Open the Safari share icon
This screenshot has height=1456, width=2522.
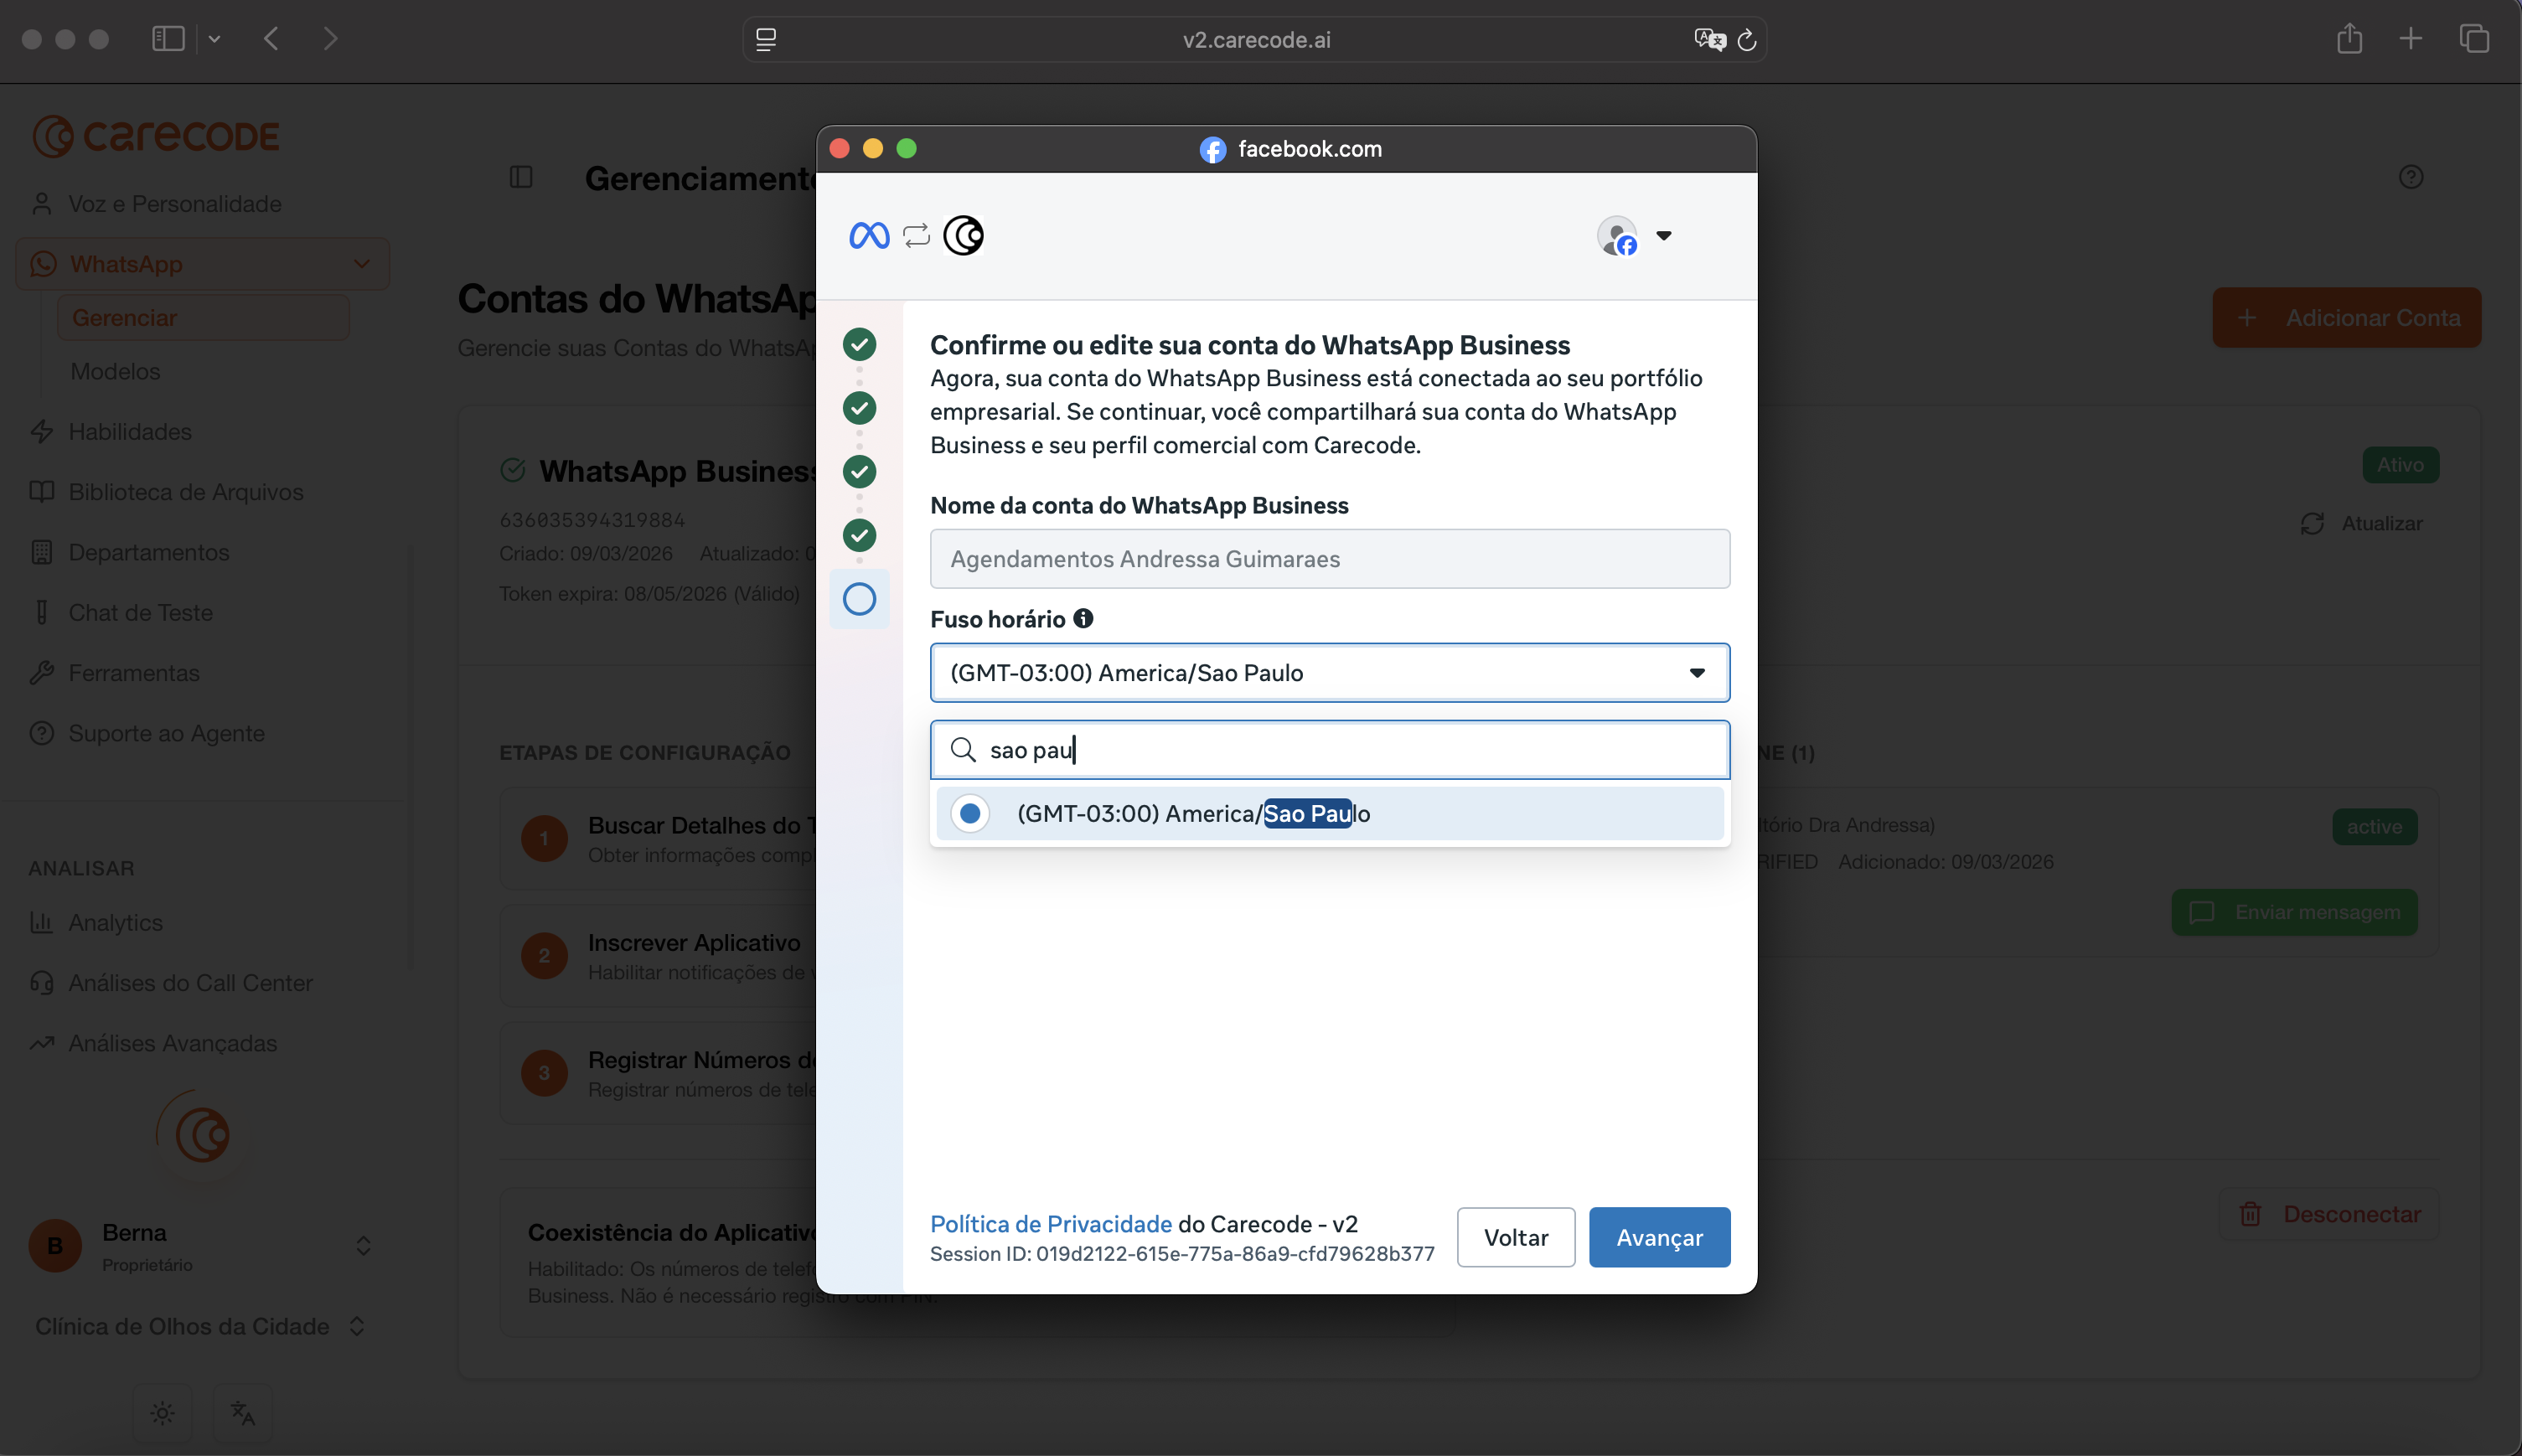click(x=2349, y=39)
